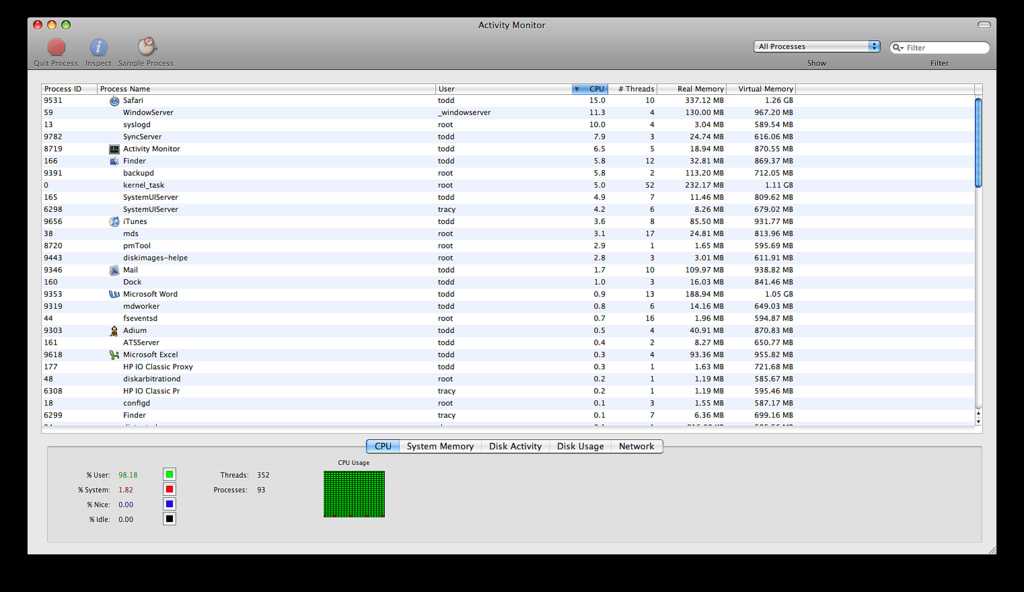
Task: Click the process list vertical scrollbar thumb
Action: [x=978, y=142]
